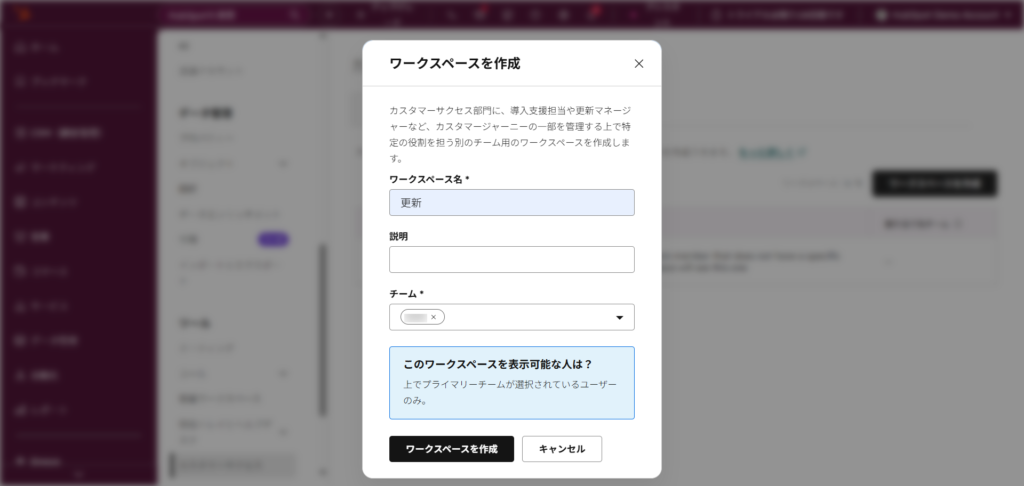Viewport: 1024px width, 486px height.
Task: Click the キャンセル button
Action: [x=562, y=449]
